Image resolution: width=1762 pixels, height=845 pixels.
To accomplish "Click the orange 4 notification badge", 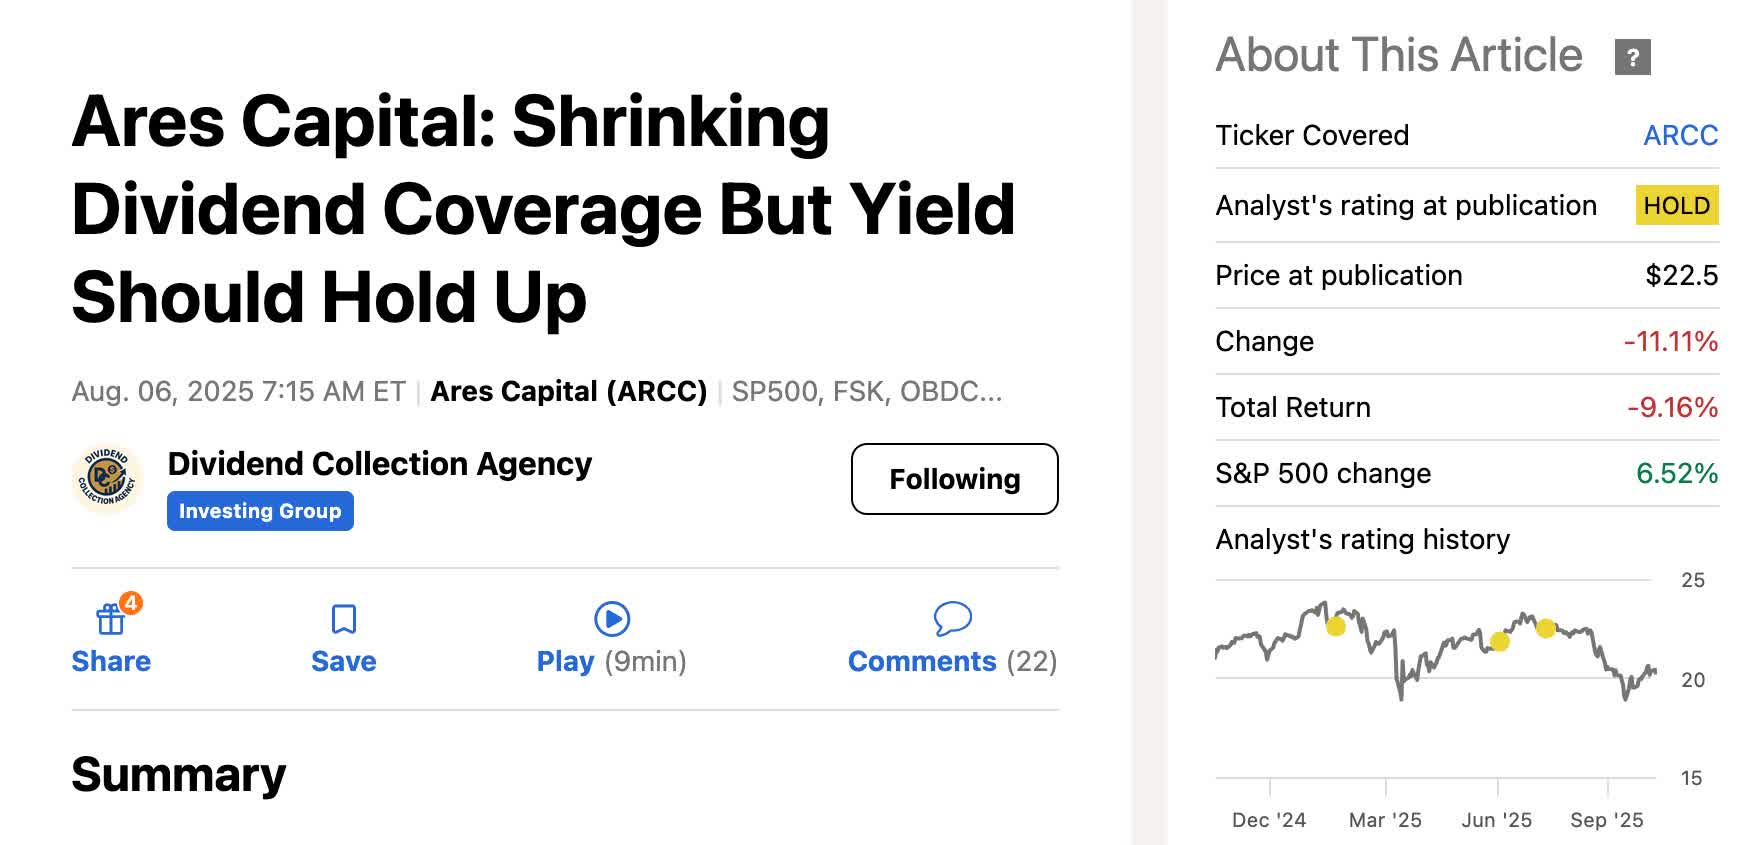I will pos(131,603).
